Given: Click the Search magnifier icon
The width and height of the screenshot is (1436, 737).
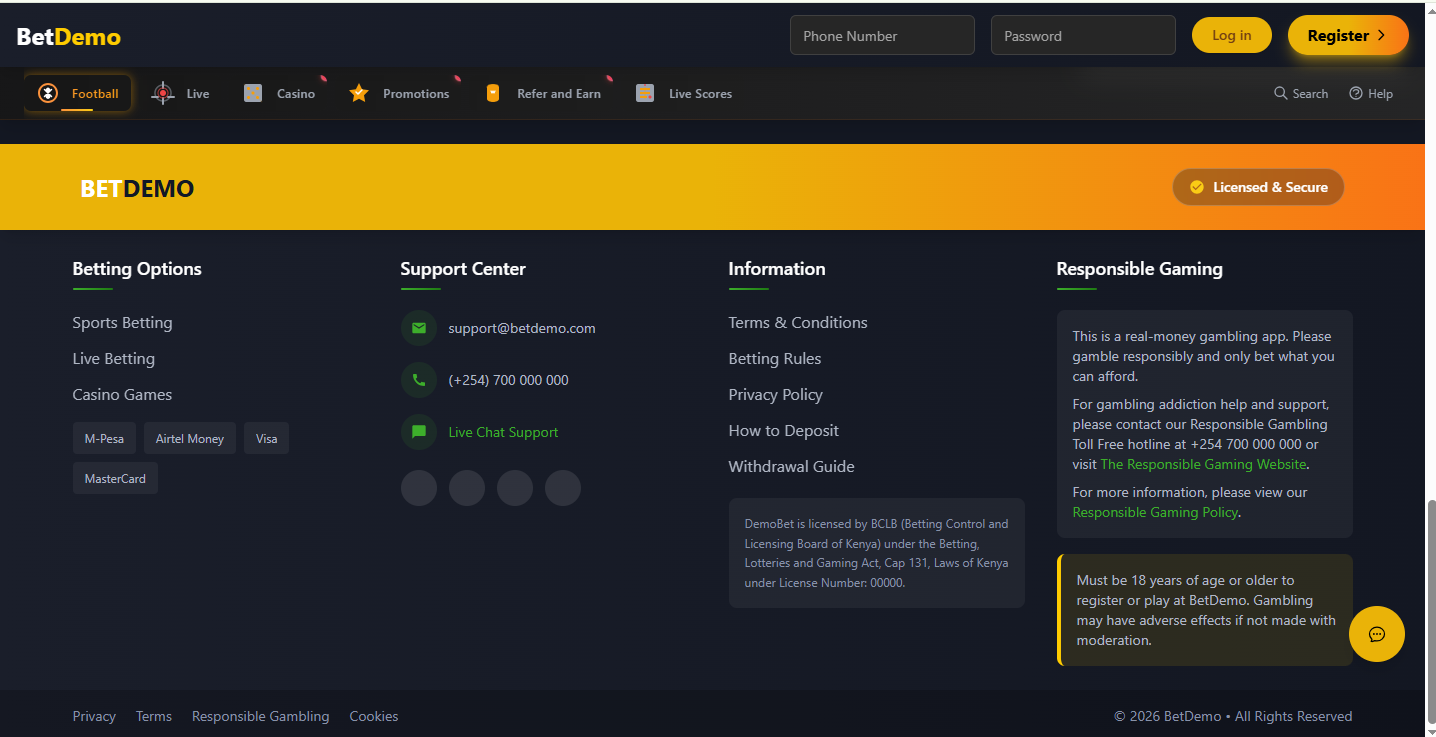Looking at the screenshot, I should pyautogui.click(x=1279, y=93).
